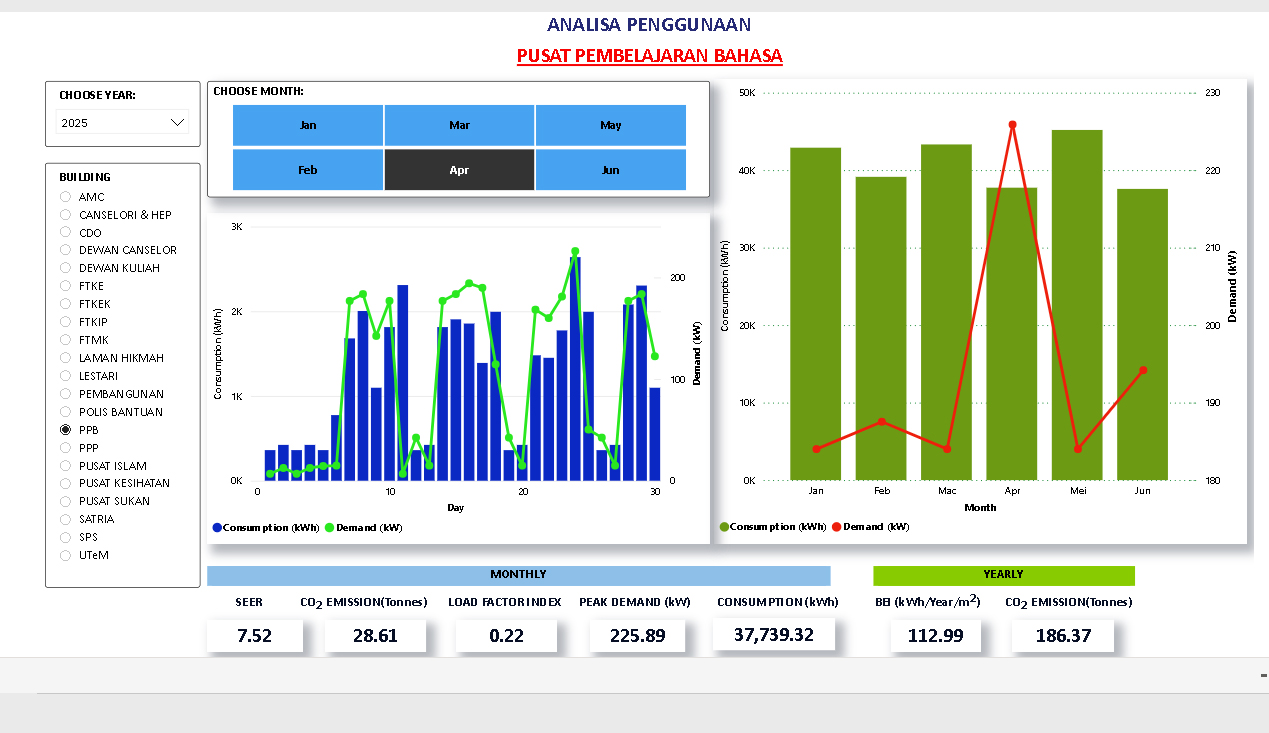Select the Feb month button
Image resolution: width=1269 pixels, height=733 pixels.
(x=308, y=170)
